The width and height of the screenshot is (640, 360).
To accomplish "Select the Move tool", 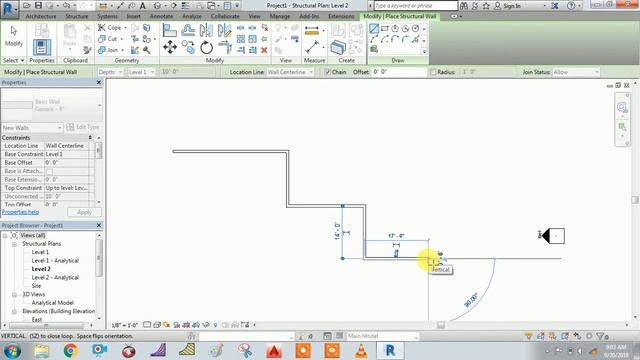I will click(x=170, y=47).
